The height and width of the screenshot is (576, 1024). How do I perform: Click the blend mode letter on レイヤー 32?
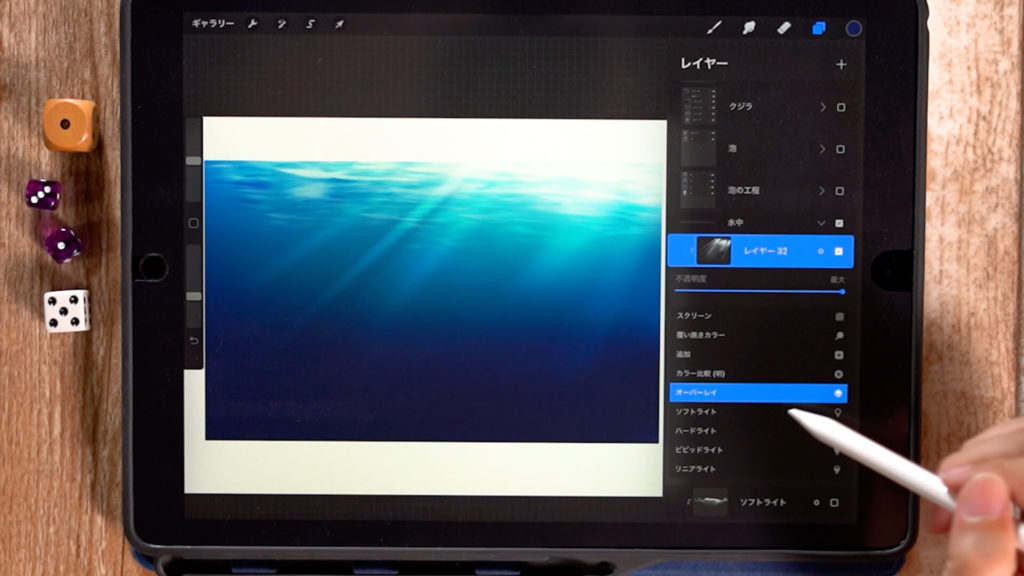coord(821,251)
